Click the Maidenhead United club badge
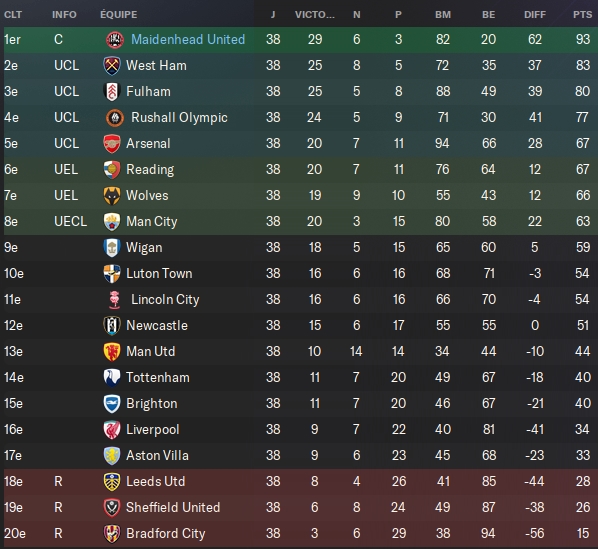The image size is (598, 549). click(x=115, y=40)
